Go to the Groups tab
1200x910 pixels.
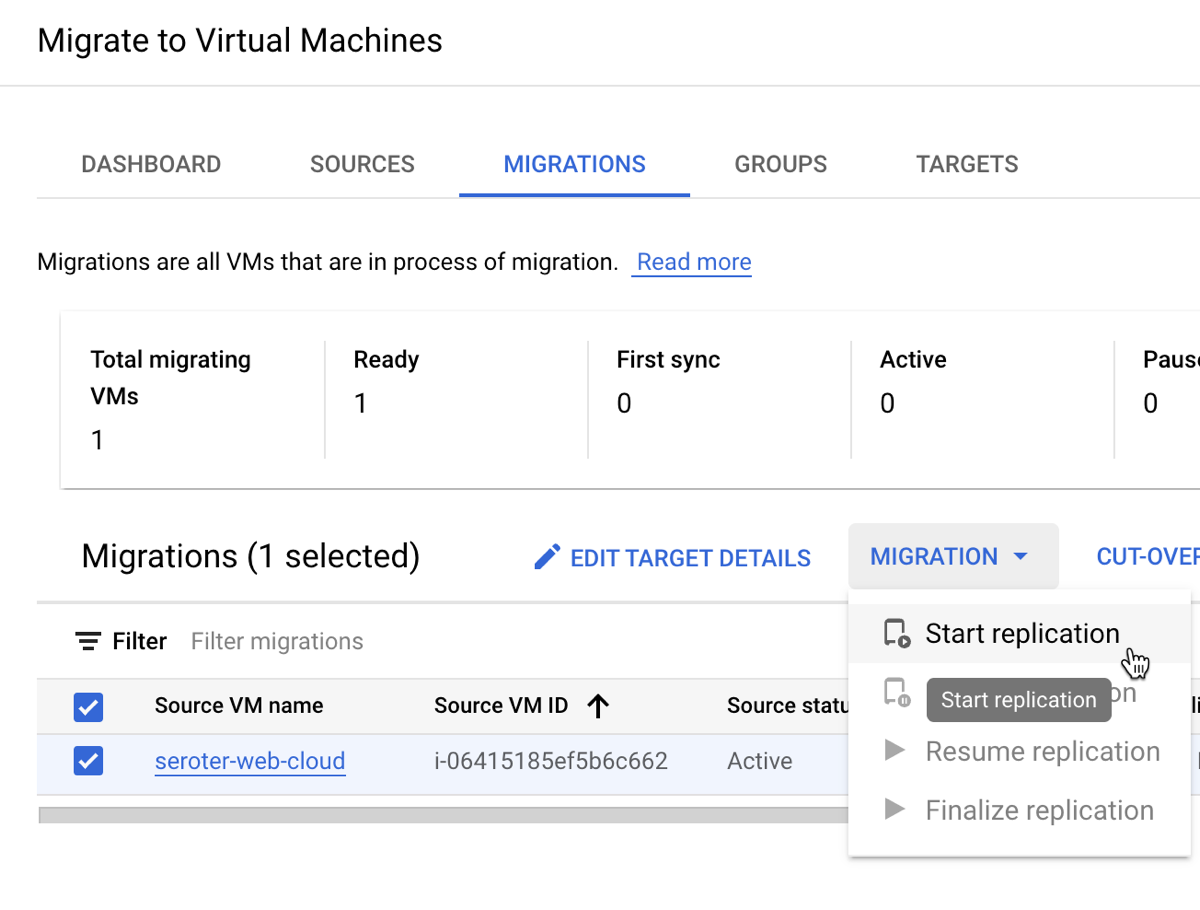tap(780, 165)
